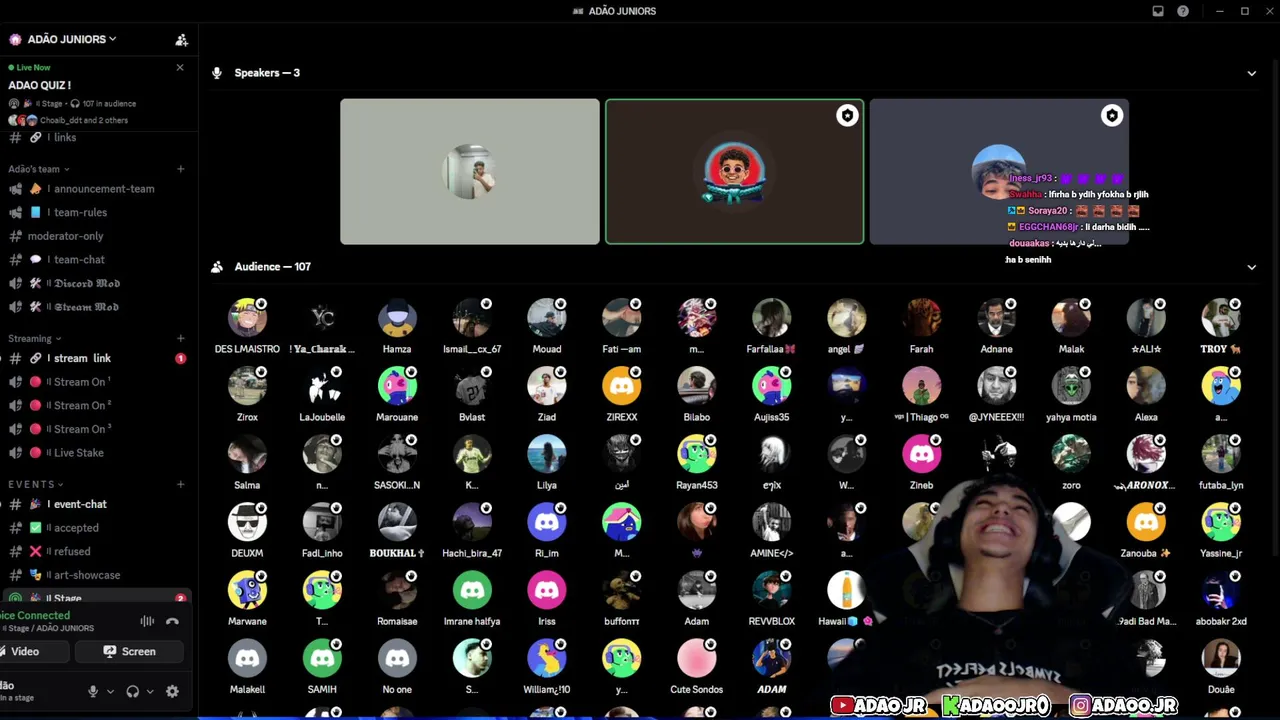Open audience member No one's avatar
1280x720 pixels.
[x=397, y=659]
